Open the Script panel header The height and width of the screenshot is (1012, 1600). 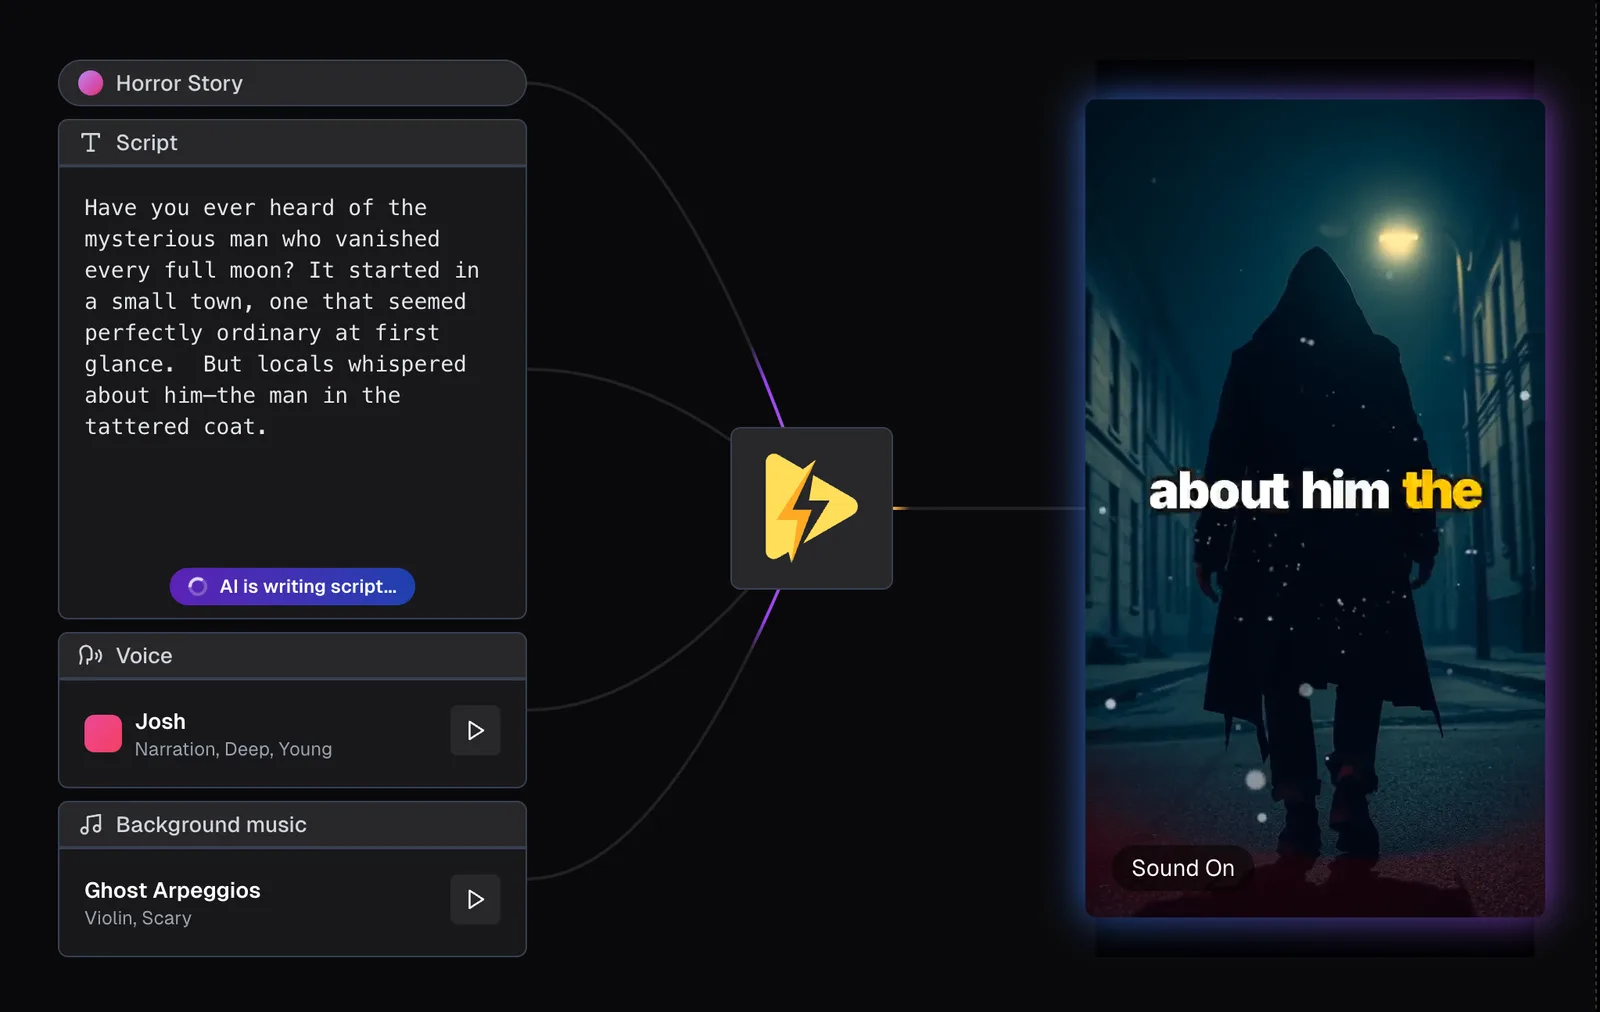pyautogui.click(x=292, y=143)
